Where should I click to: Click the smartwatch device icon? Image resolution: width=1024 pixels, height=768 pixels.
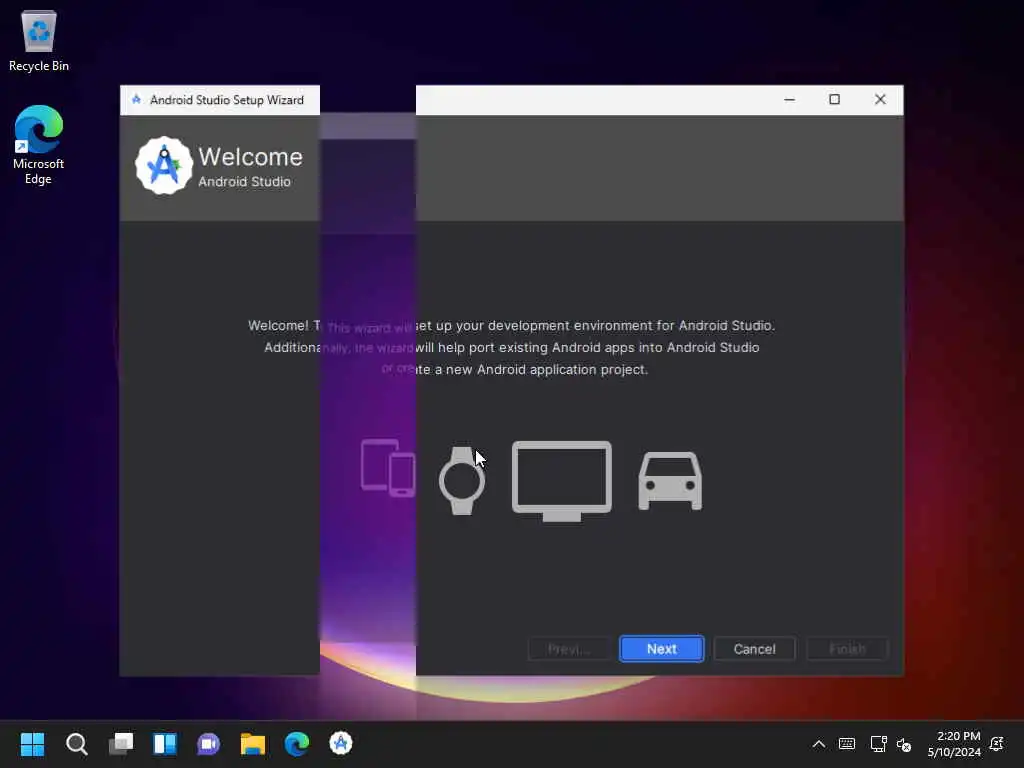tap(462, 481)
